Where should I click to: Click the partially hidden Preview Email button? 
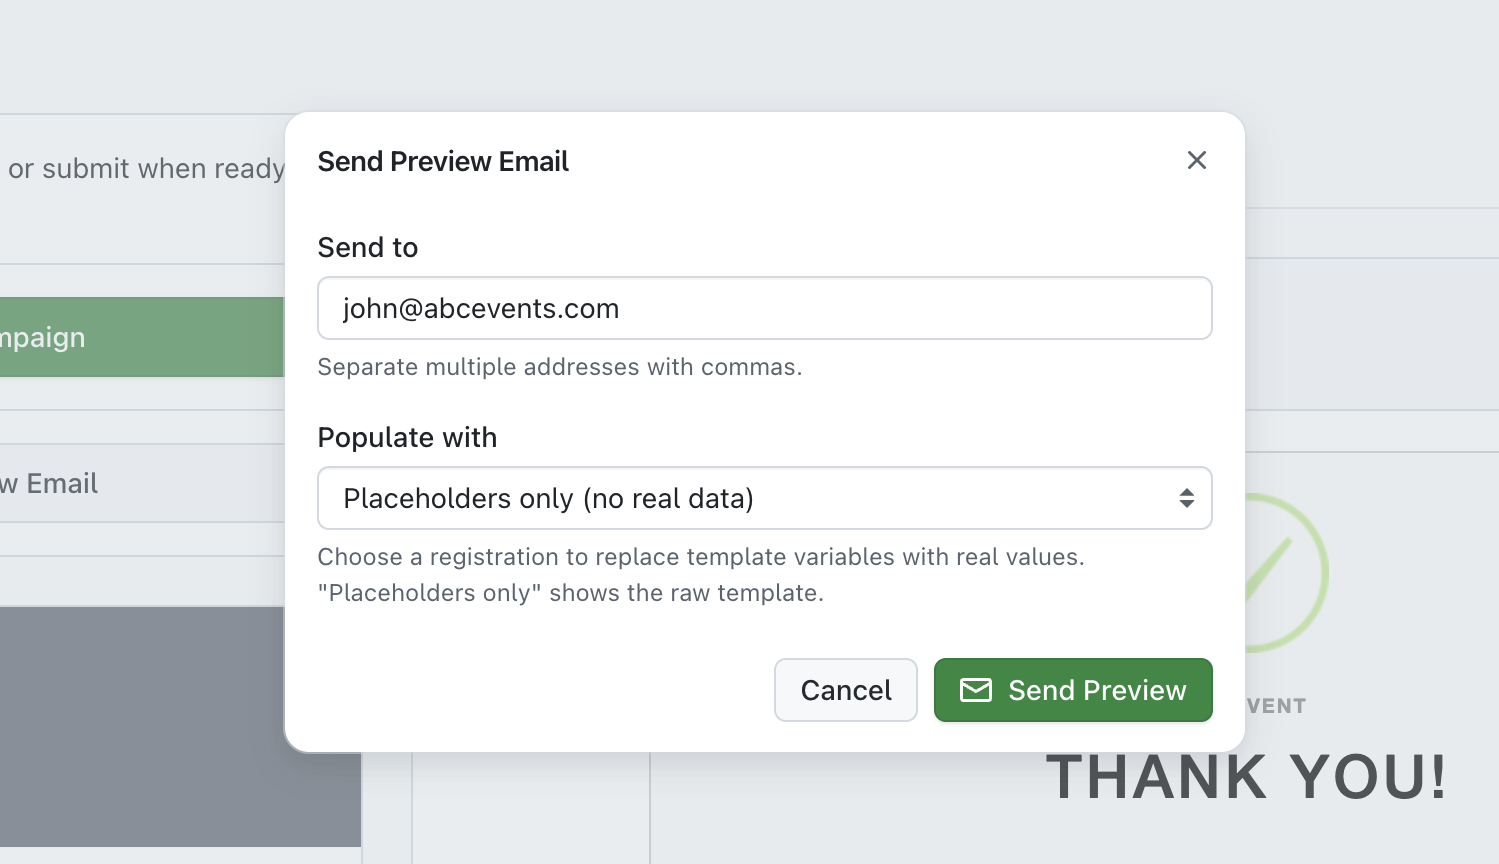142,483
